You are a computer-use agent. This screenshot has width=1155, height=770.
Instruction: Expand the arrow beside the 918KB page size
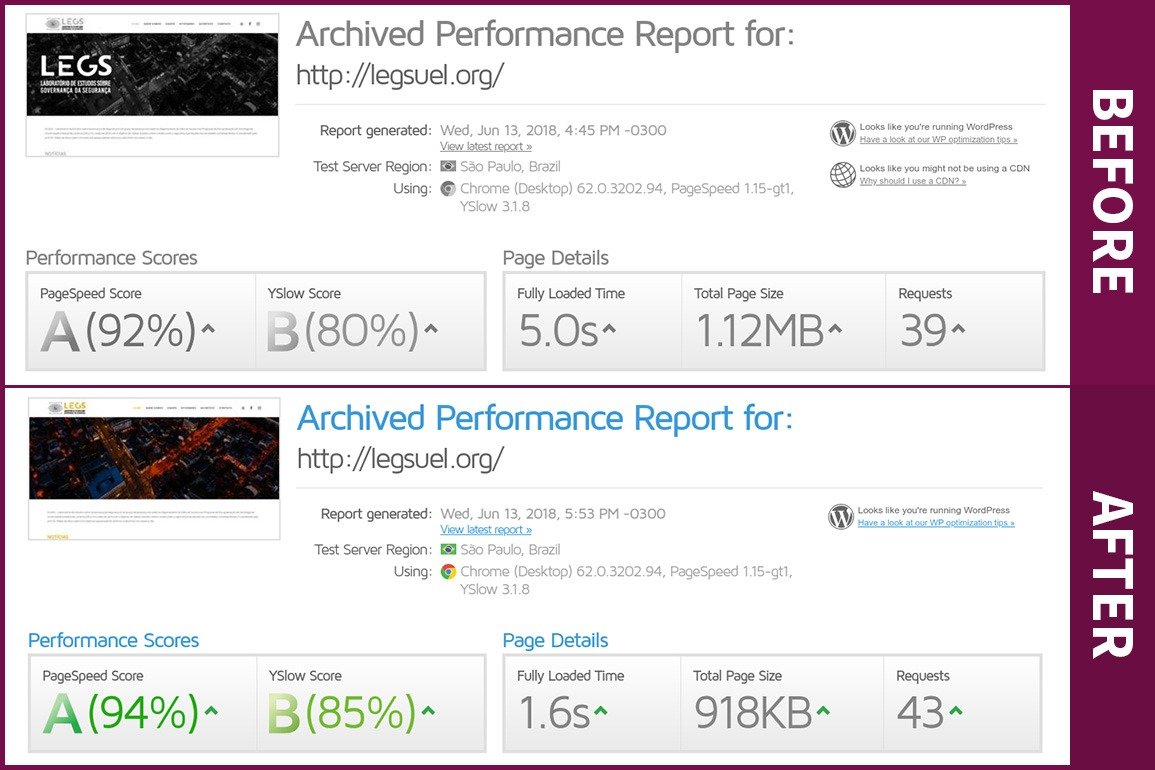822,712
